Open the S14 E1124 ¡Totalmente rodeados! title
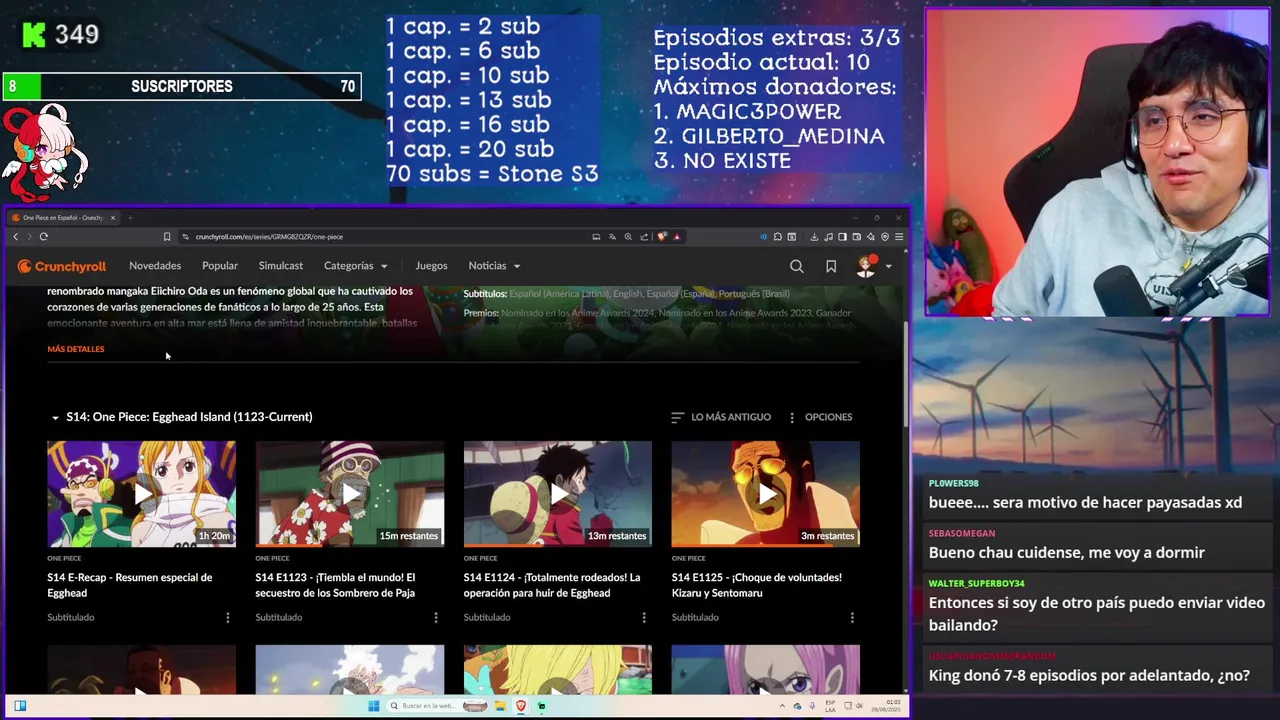 (x=552, y=585)
